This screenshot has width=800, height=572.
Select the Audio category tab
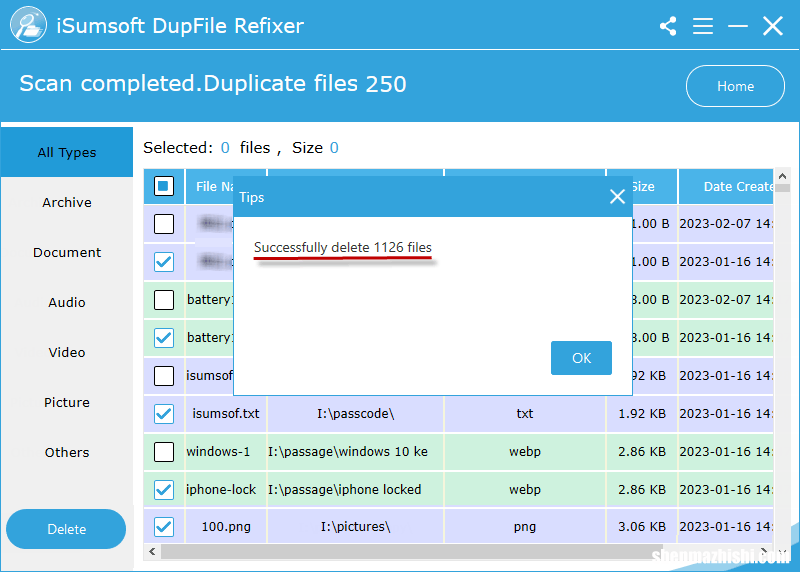[67, 303]
